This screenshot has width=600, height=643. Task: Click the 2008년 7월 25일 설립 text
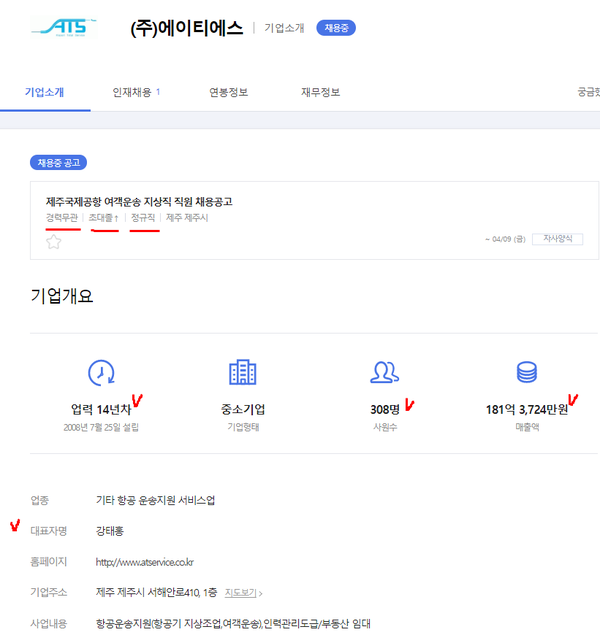click(x=101, y=427)
